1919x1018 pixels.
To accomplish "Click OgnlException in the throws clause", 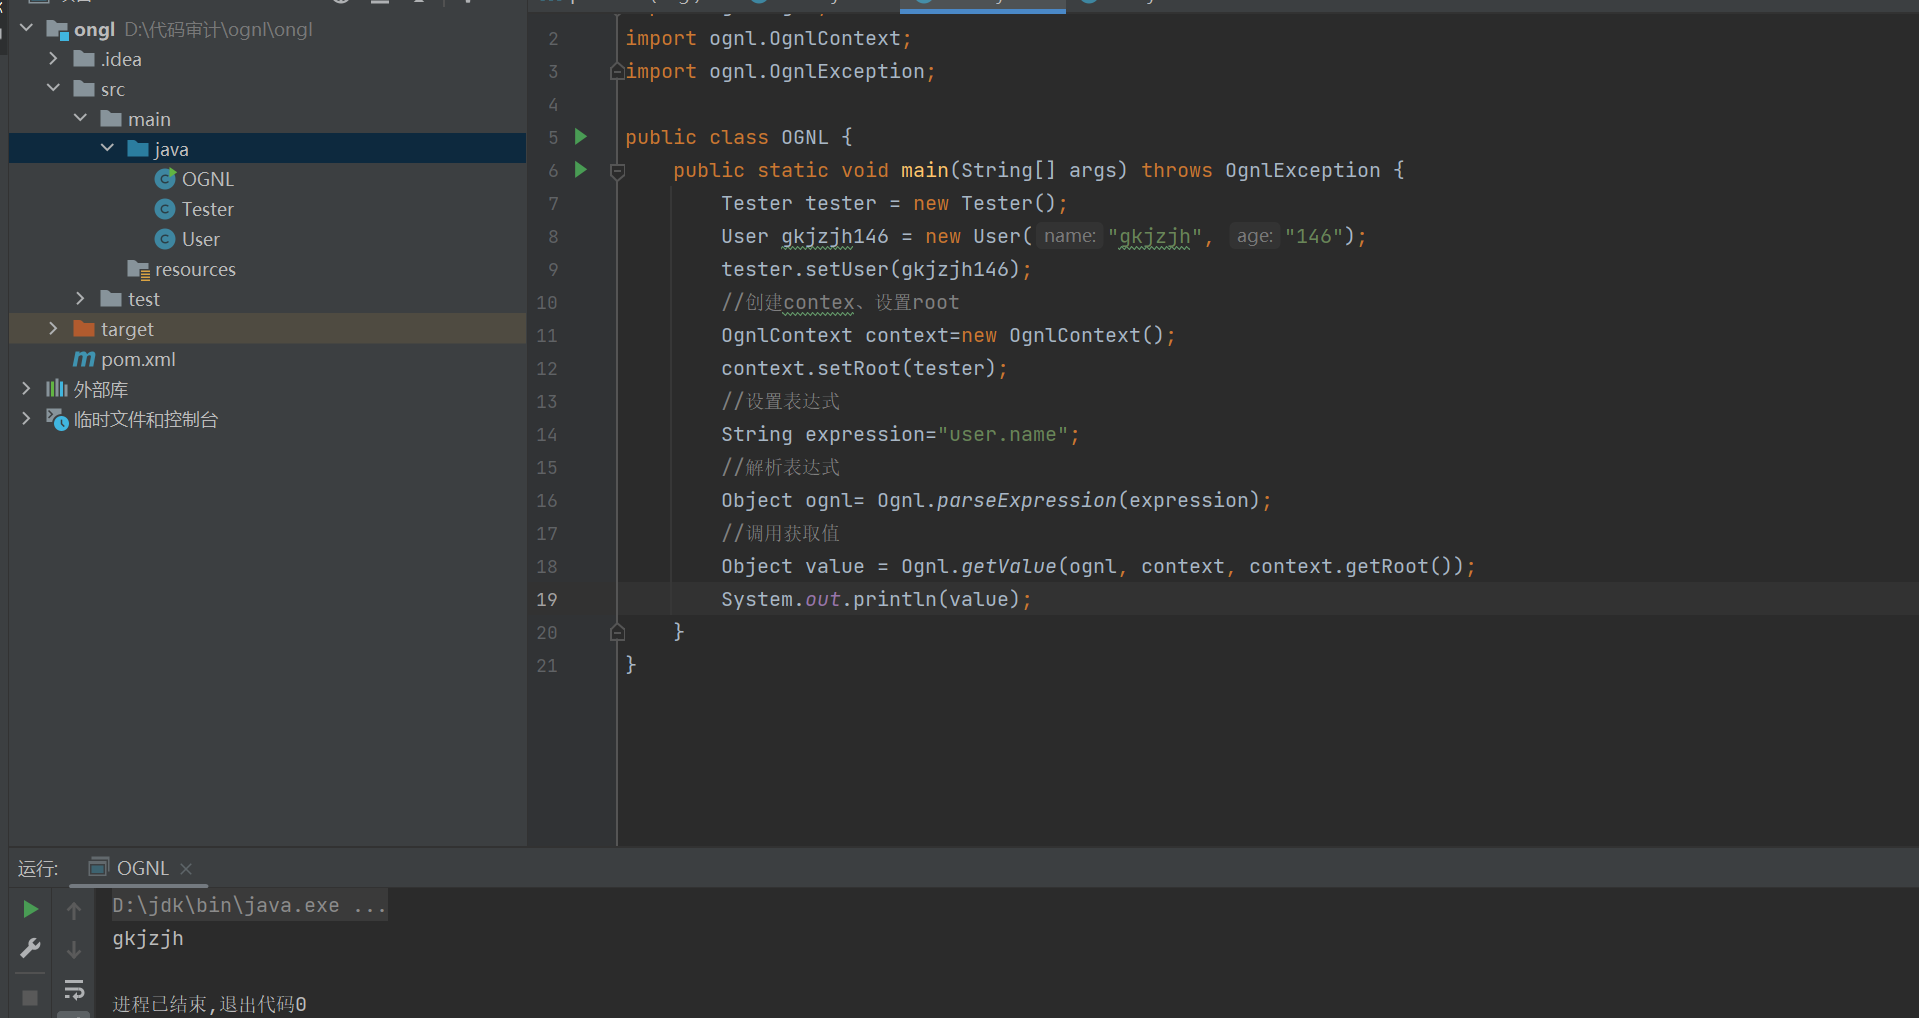I will (x=1302, y=170).
